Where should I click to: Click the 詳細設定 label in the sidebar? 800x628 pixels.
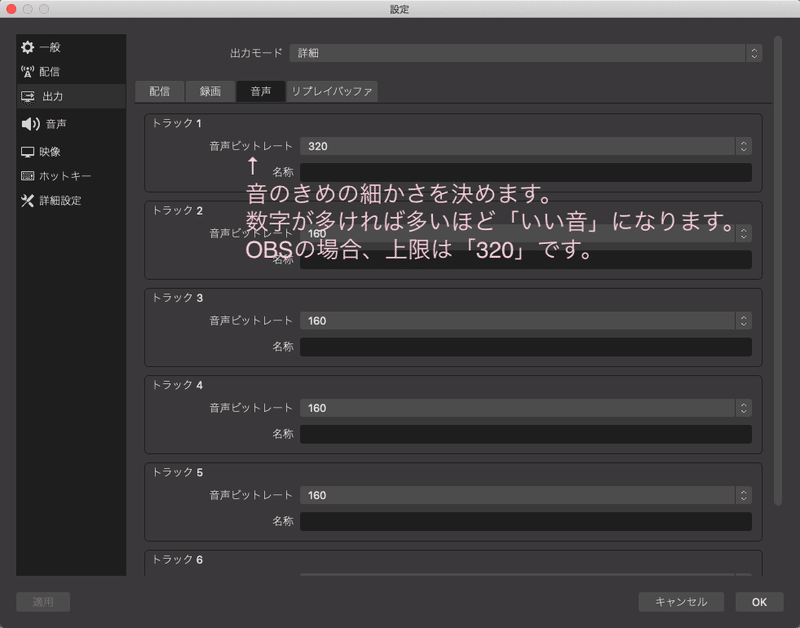pyautogui.click(x=61, y=200)
